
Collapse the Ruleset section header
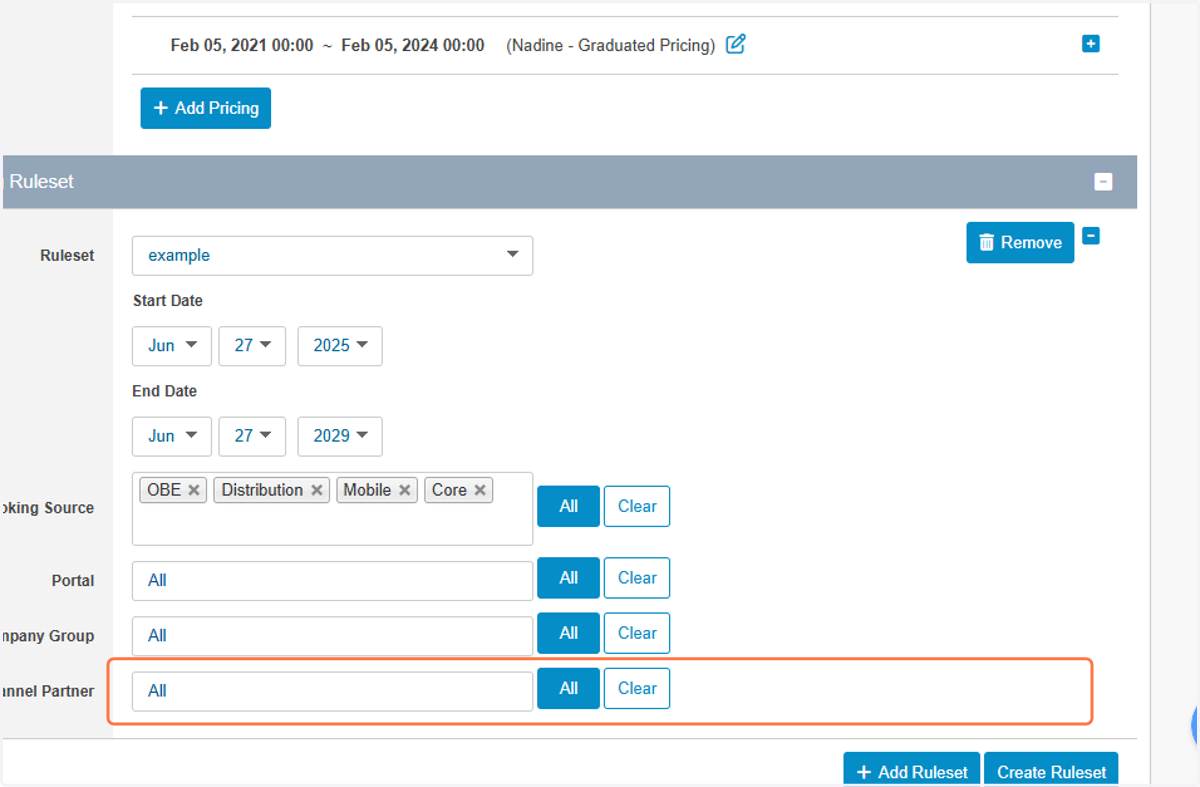tap(1103, 182)
